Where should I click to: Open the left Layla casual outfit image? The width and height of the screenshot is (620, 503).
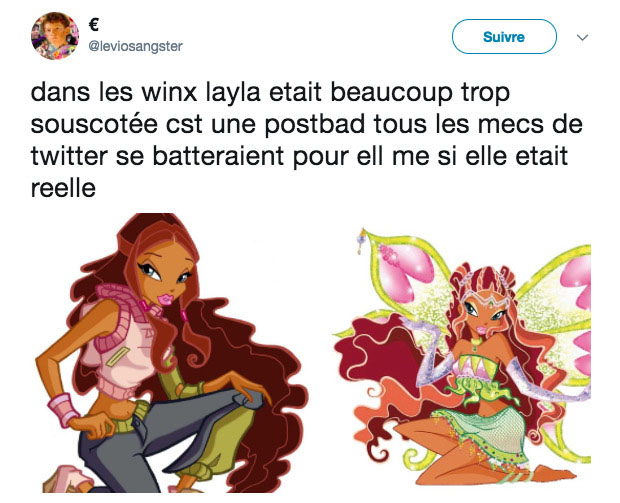tap(172, 353)
